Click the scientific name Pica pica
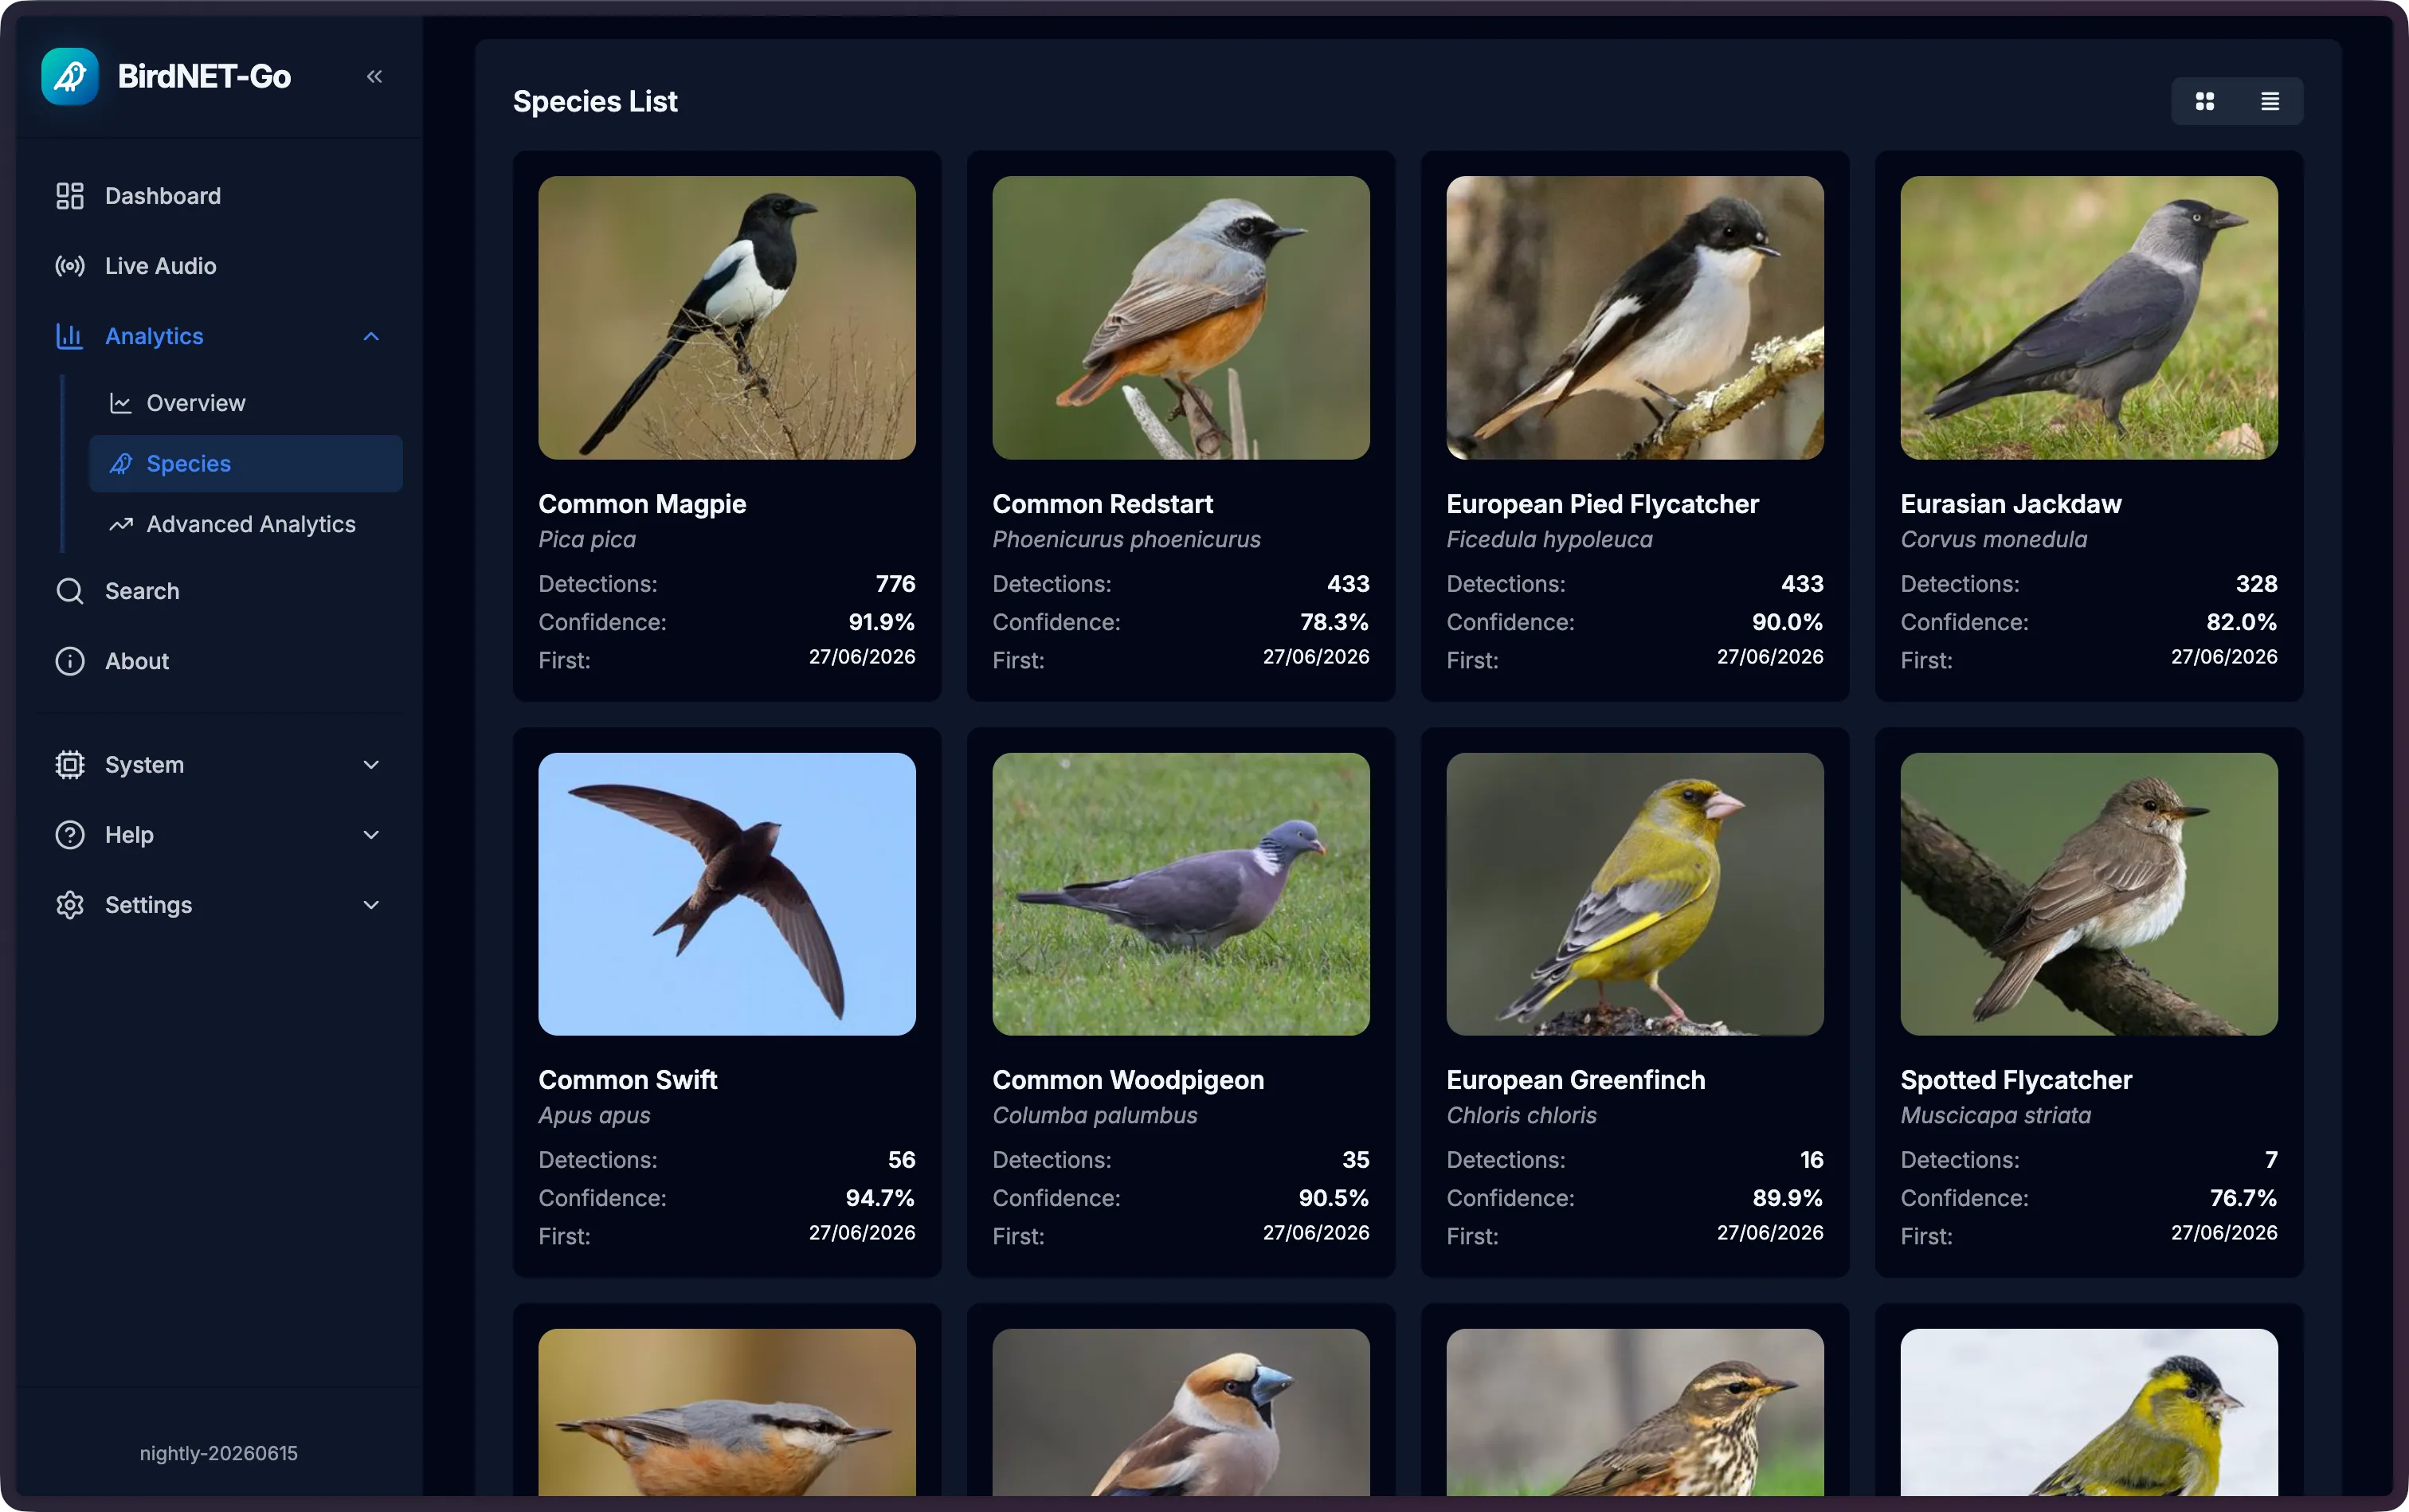 587,540
